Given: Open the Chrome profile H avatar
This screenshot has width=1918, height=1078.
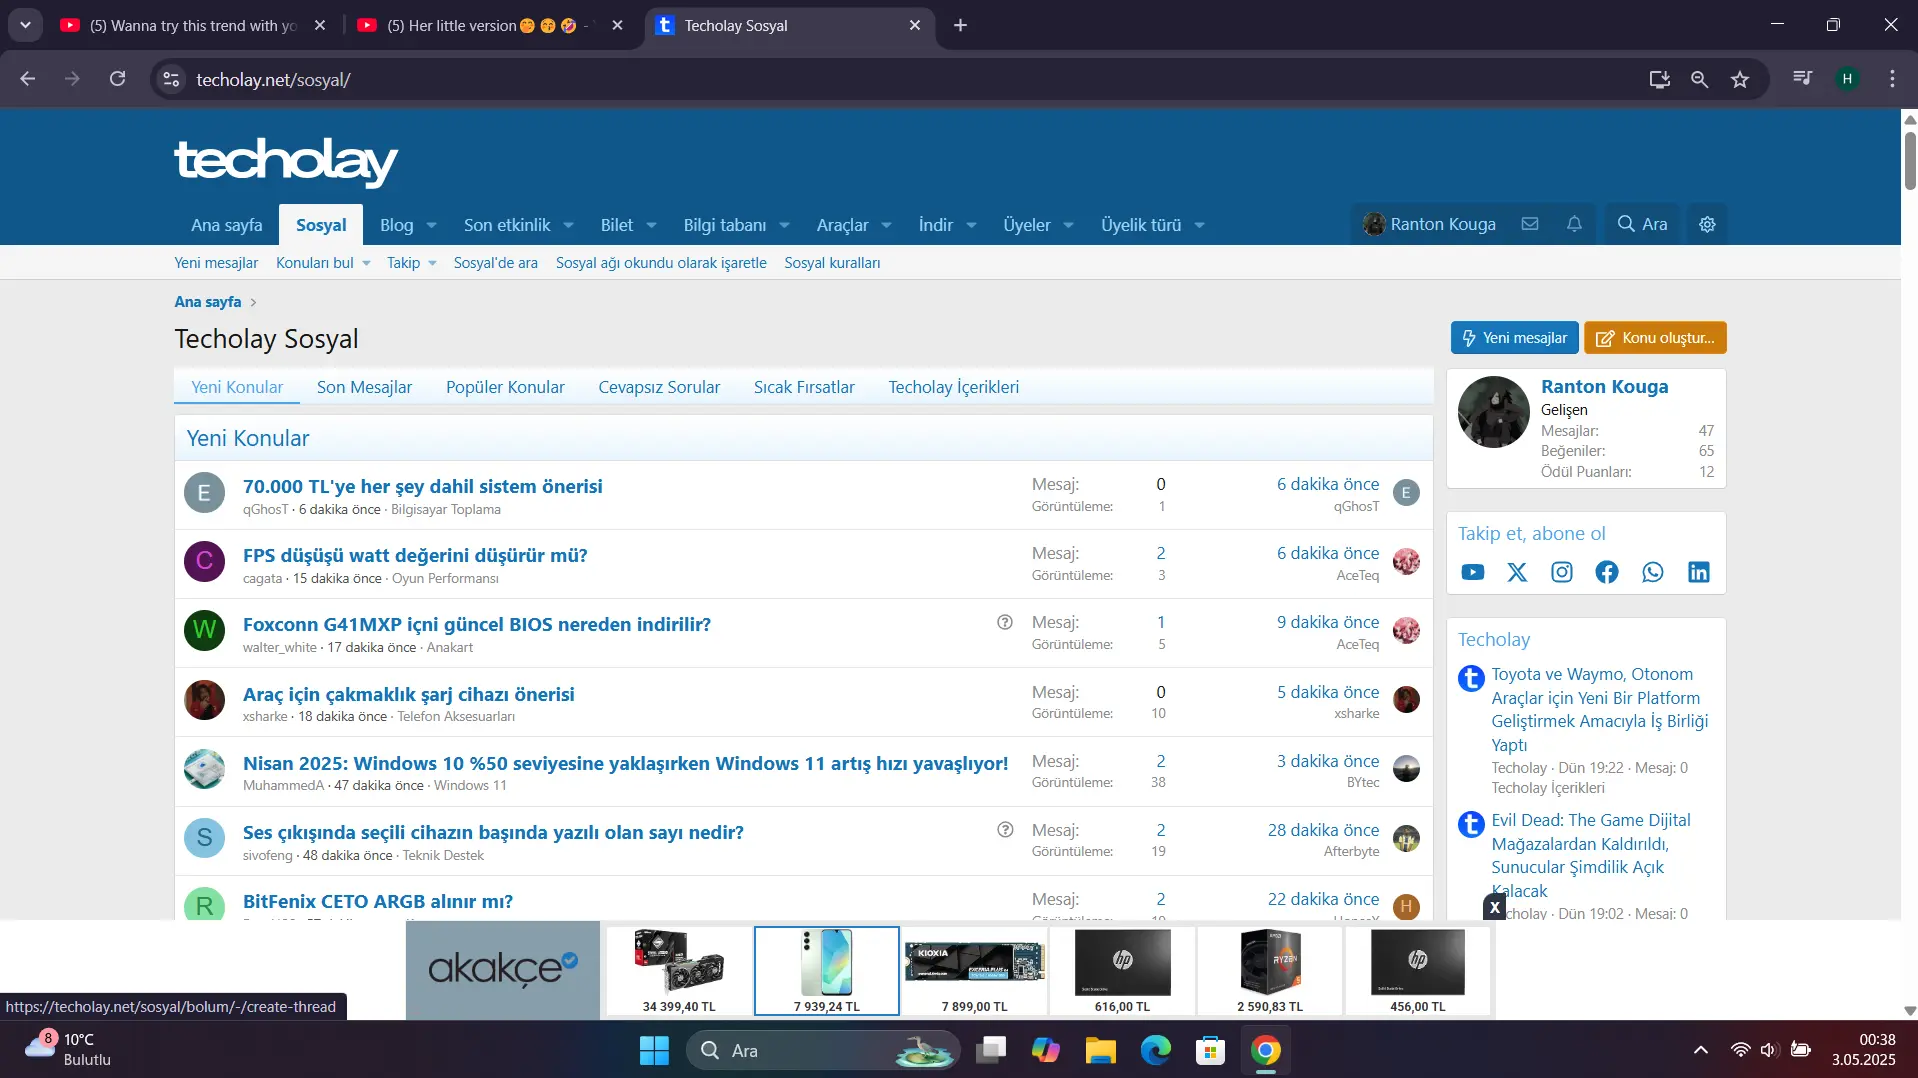Looking at the screenshot, I should pyautogui.click(x=1847, y=78).
